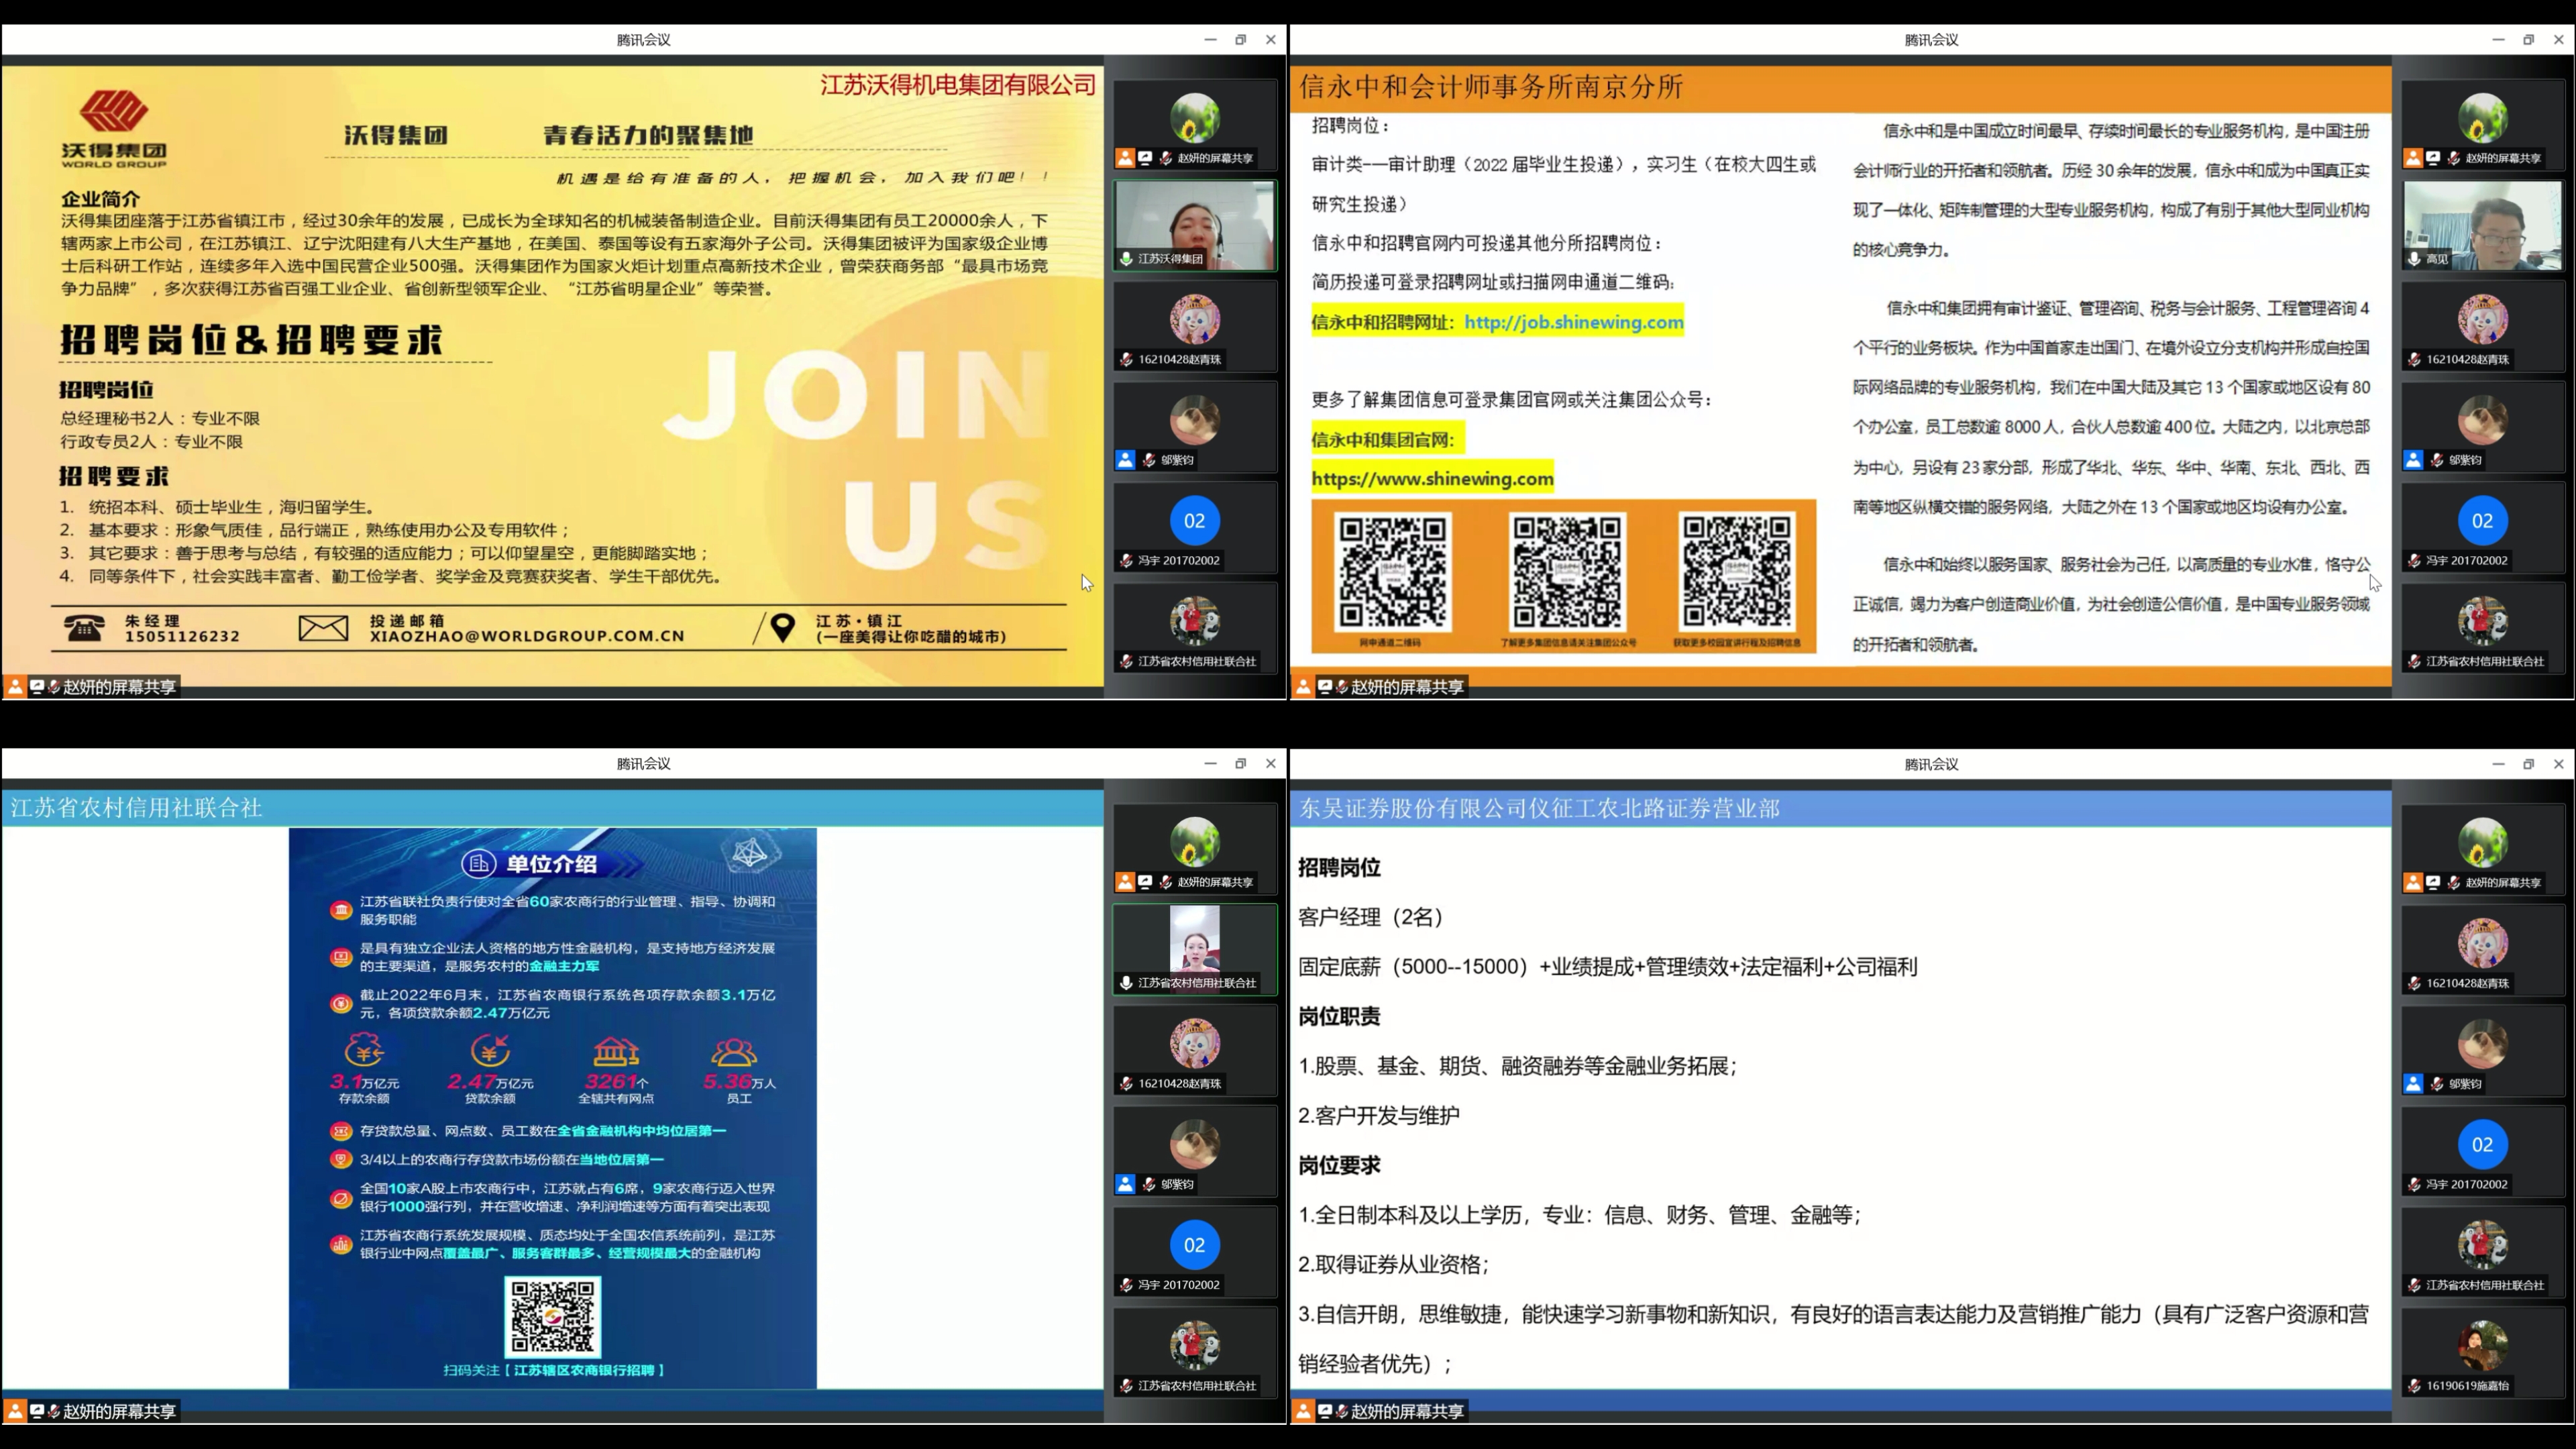
Task: Click 单位介绍 header icon in bank slide
Action: [479, 863]
